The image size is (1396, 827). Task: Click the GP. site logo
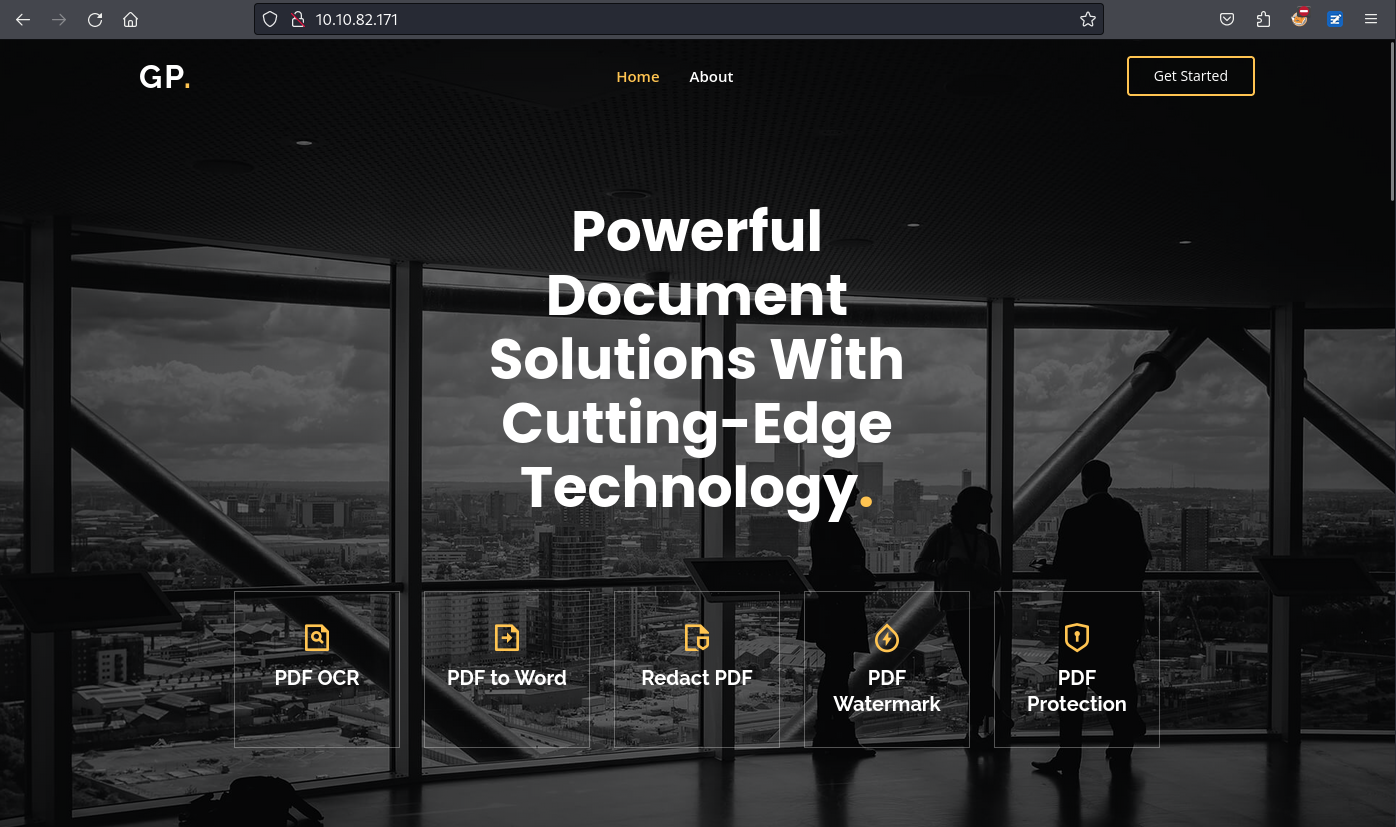point(165,77)
